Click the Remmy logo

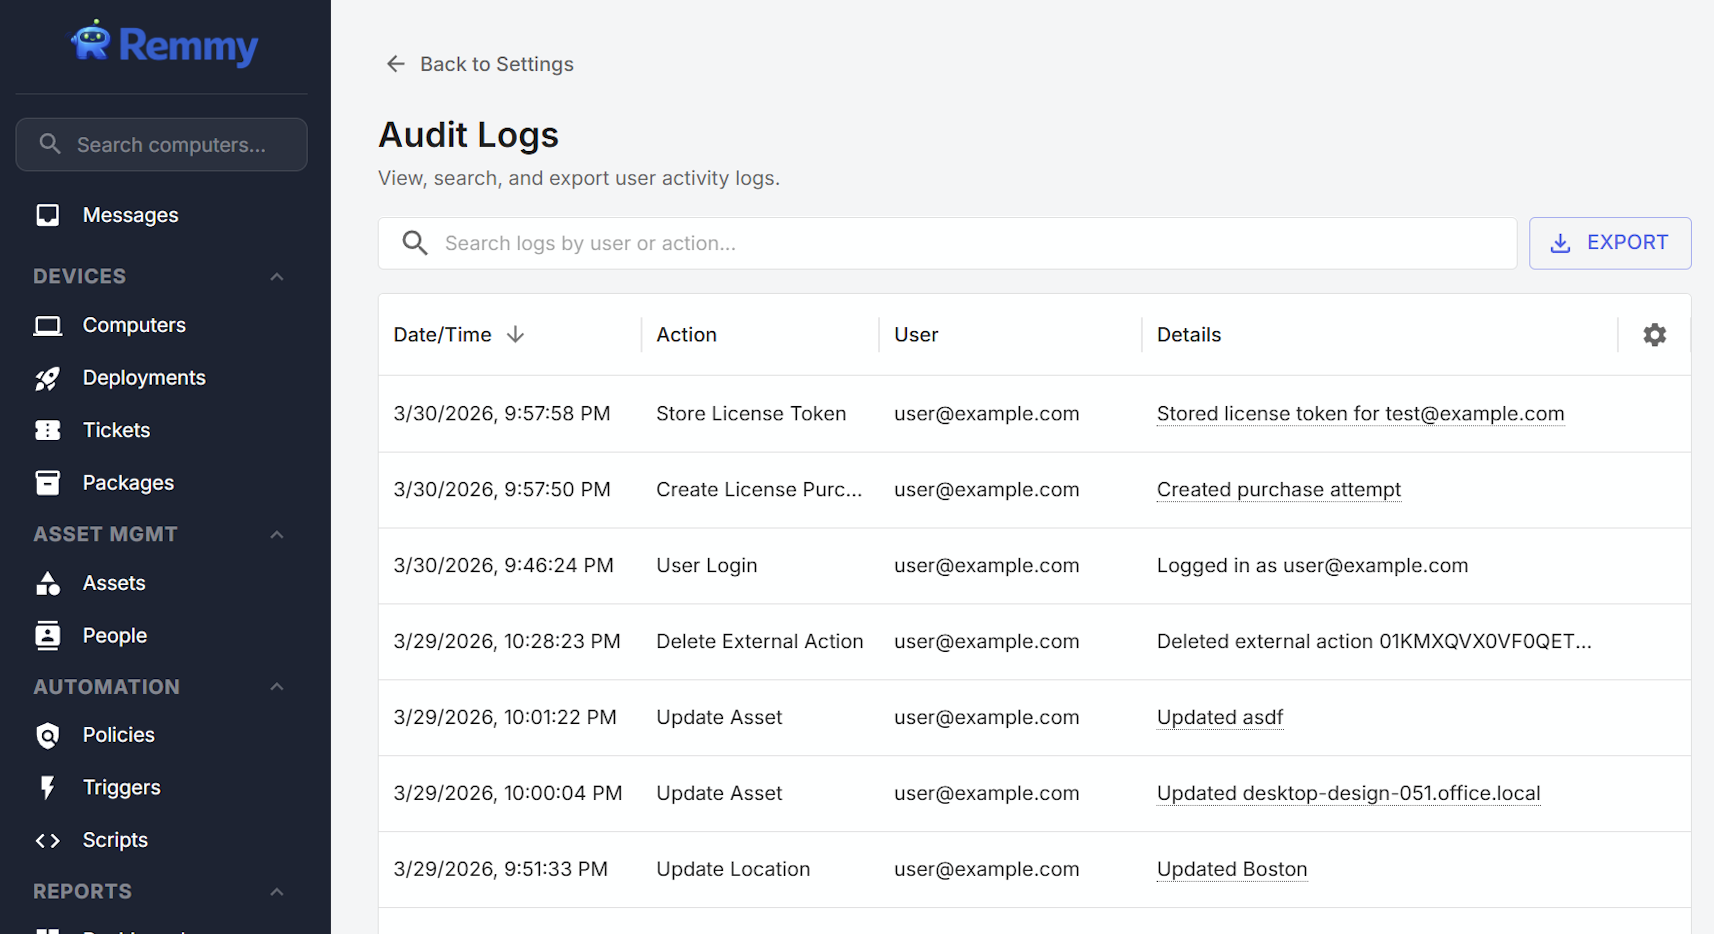(x=162, y=43)
